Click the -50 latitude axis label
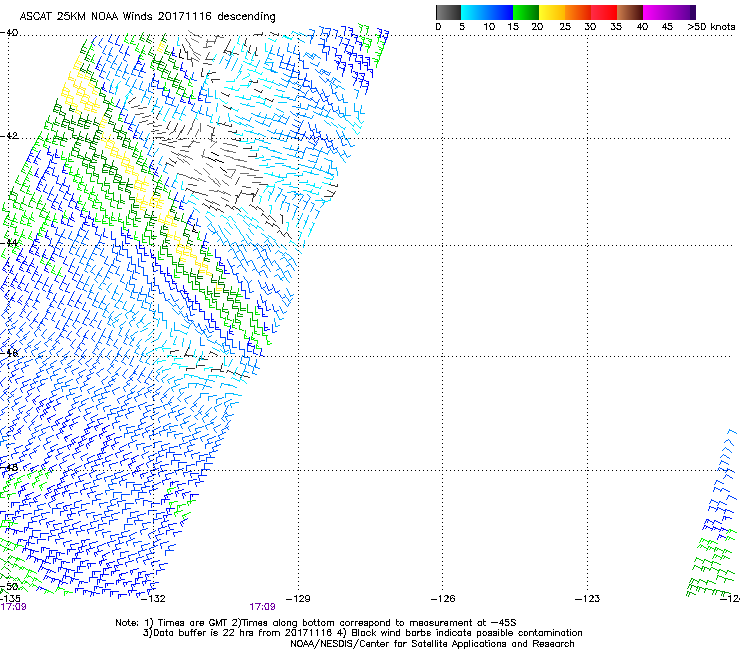Image resolution: width=740 pixels, height=650 pixels. coord(9,586)
